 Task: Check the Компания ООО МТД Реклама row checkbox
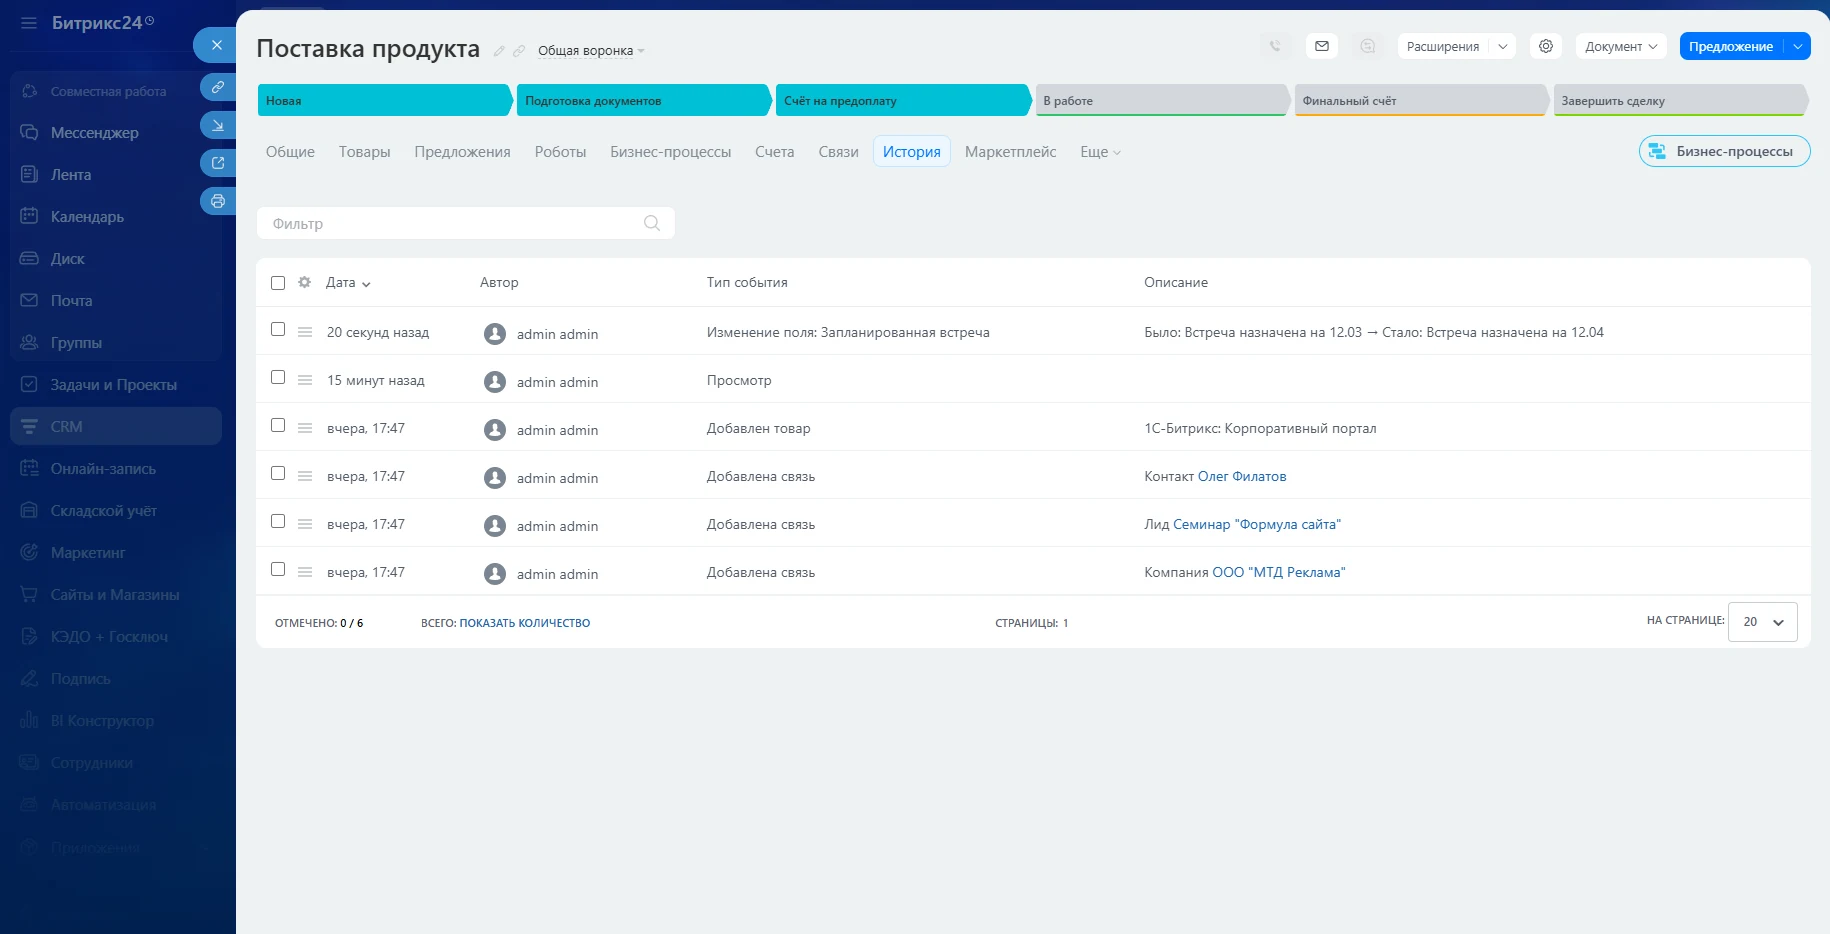[x=278, y=569]
